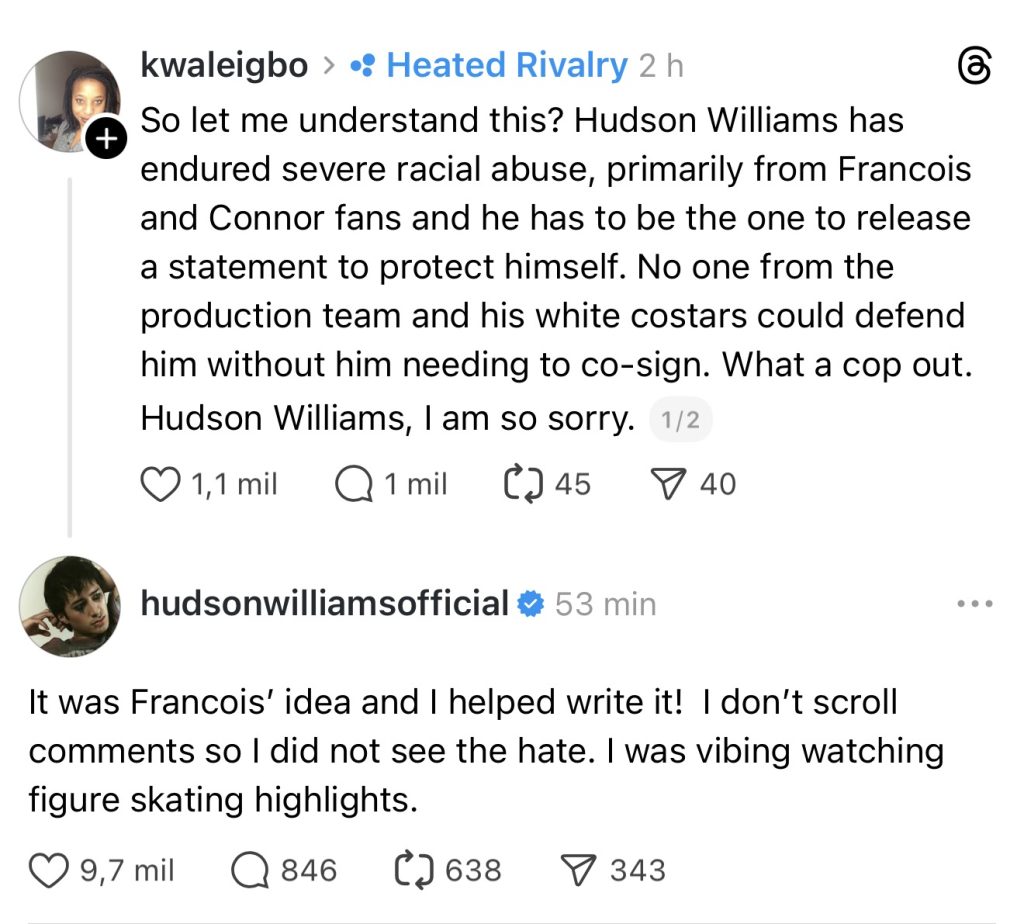
Task: Visit hudsonwilliamsofficial's profile username
Action: (325, 604)
